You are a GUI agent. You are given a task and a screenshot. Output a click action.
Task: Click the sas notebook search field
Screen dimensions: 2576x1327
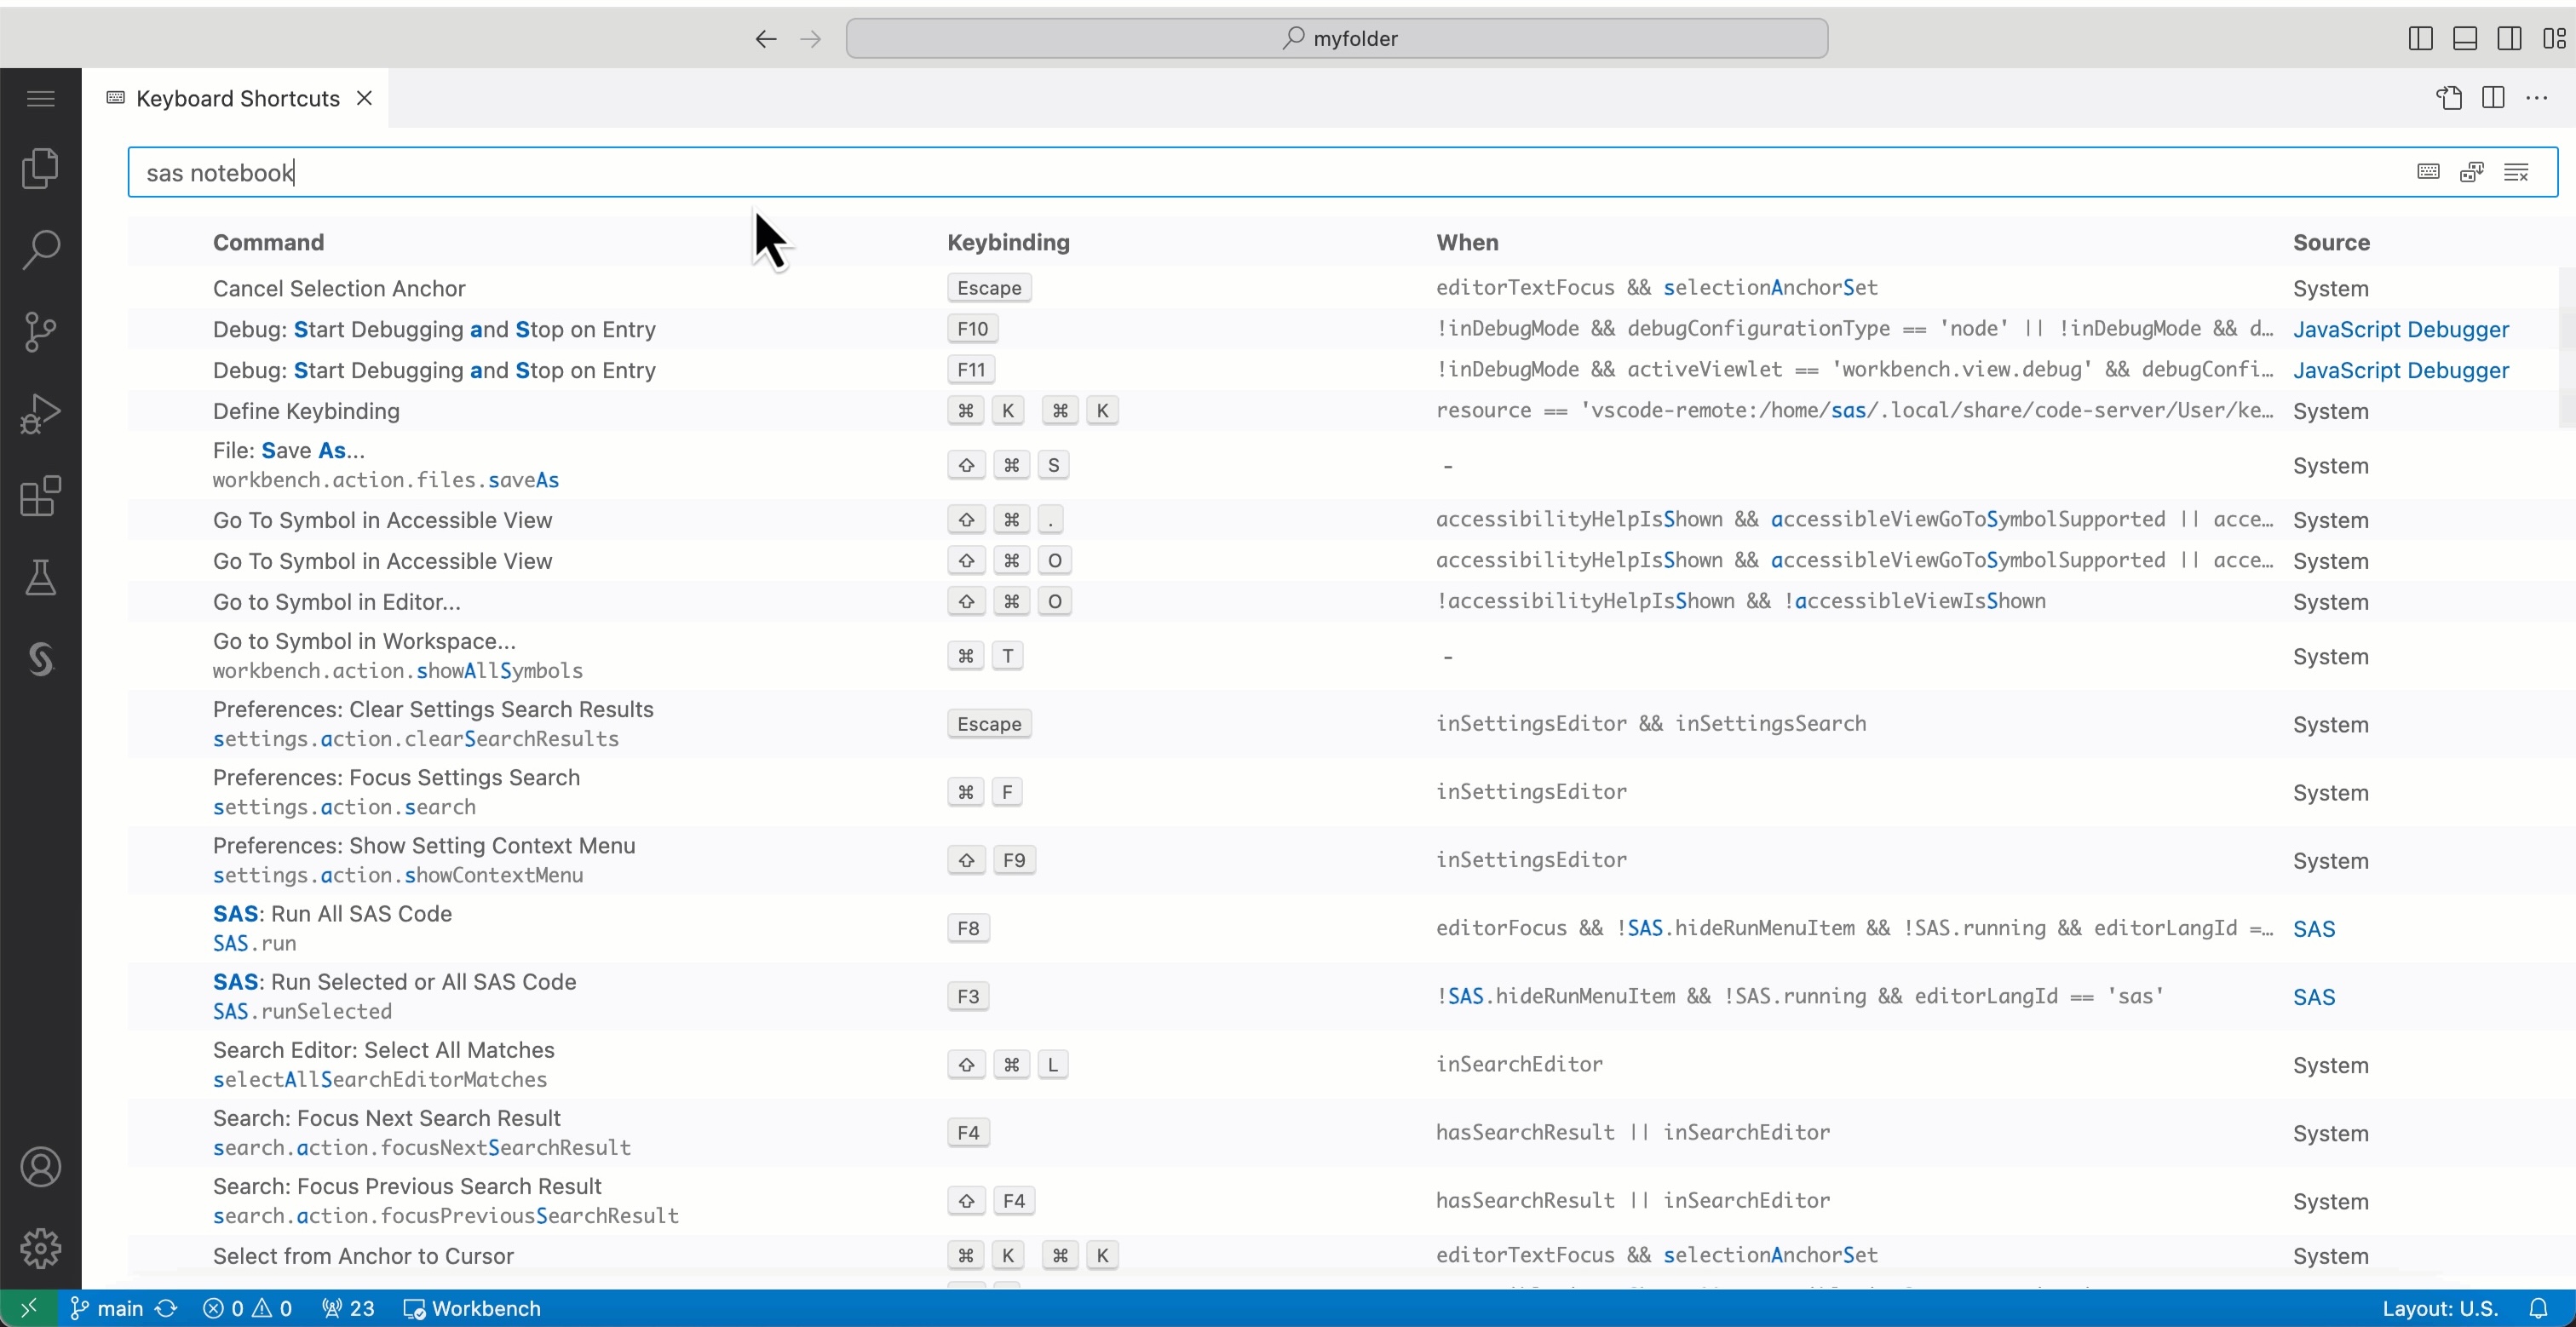coord(1200,172)
